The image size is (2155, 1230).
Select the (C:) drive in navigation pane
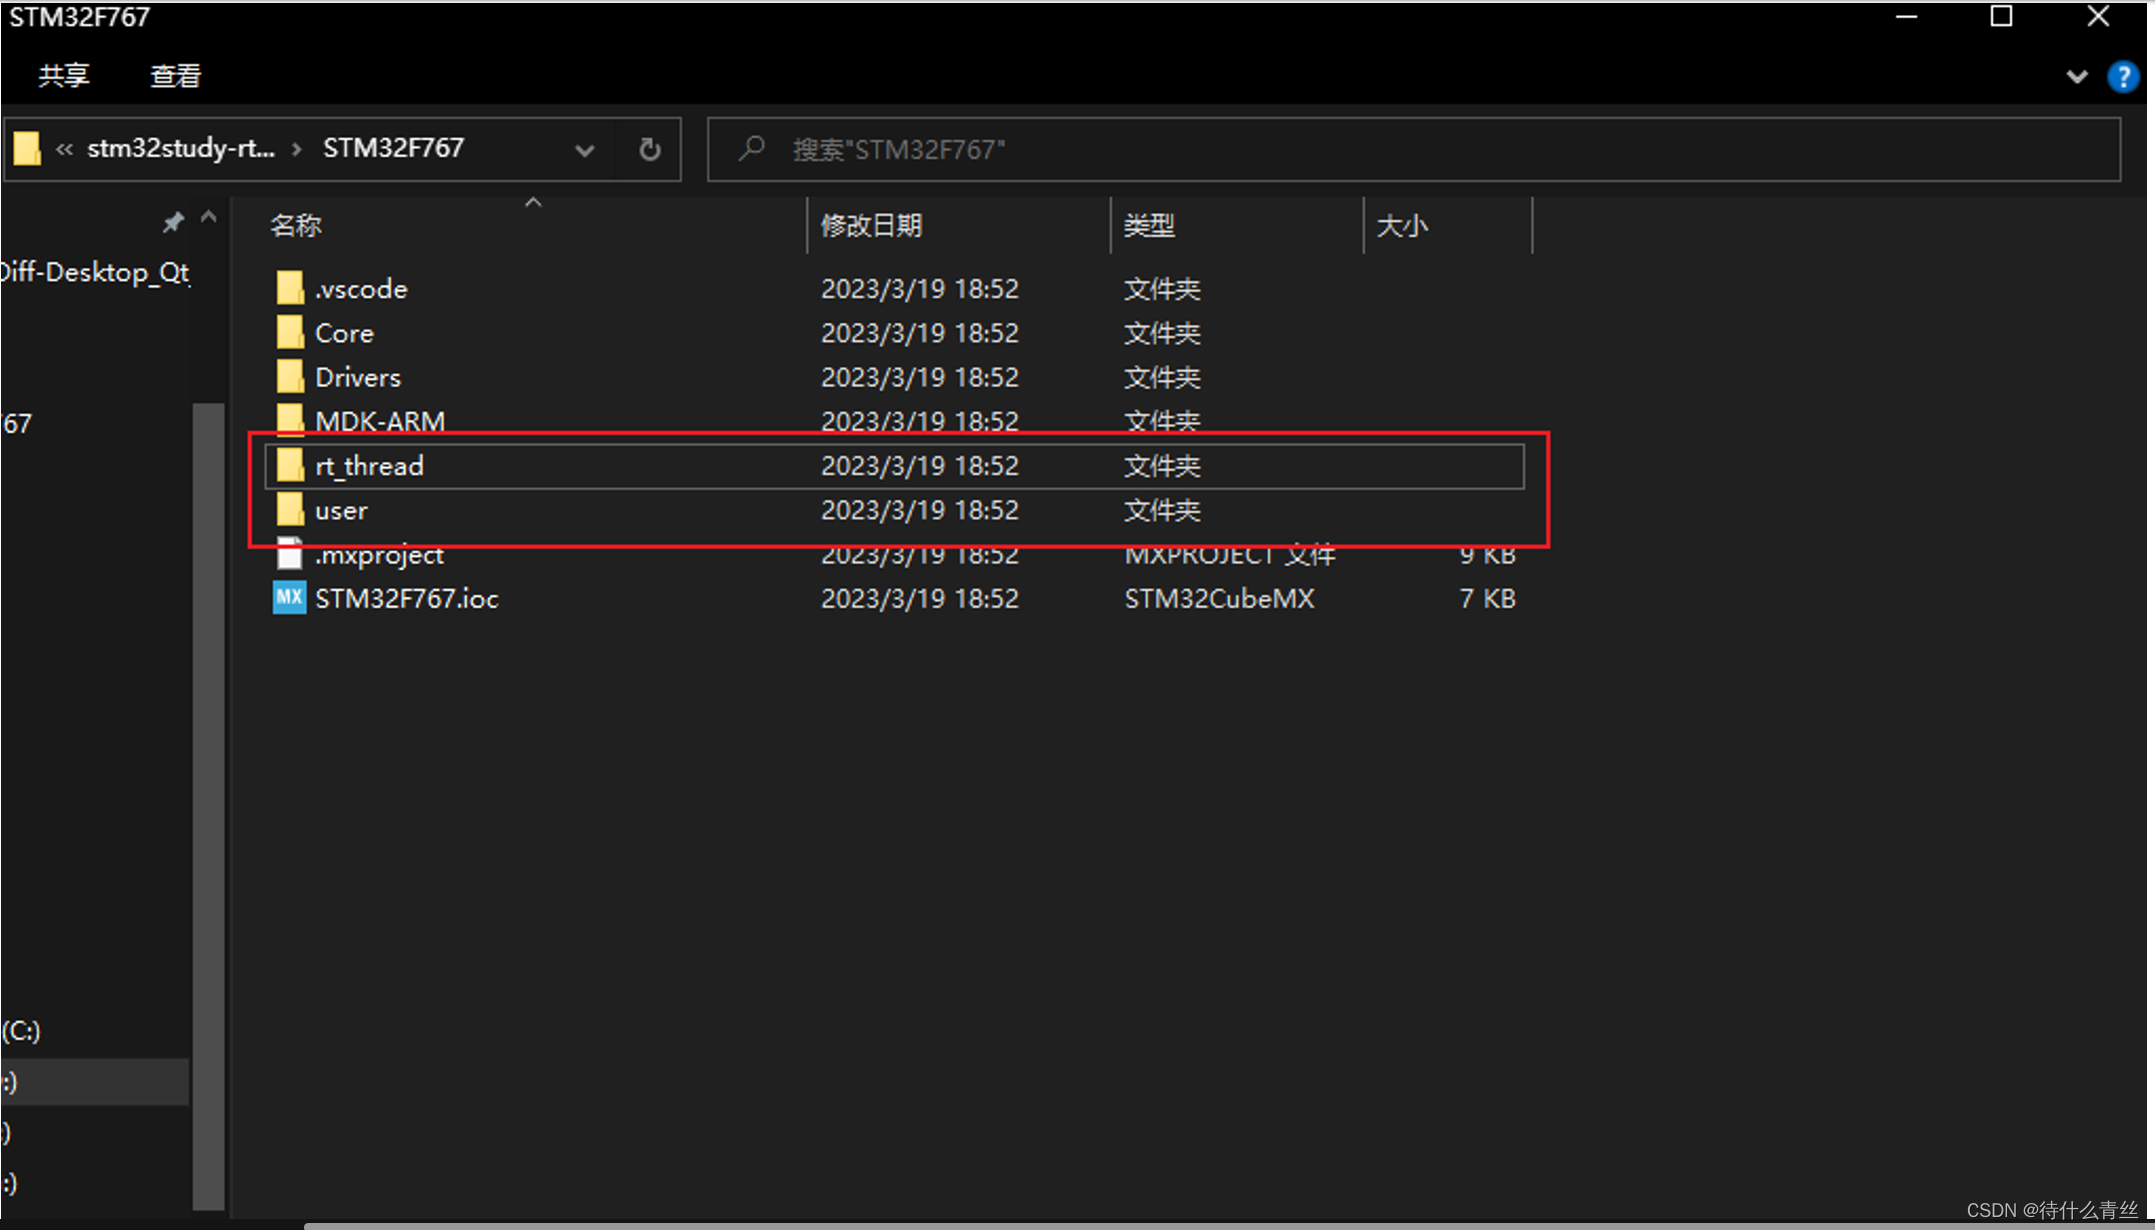click(21, 1031)
